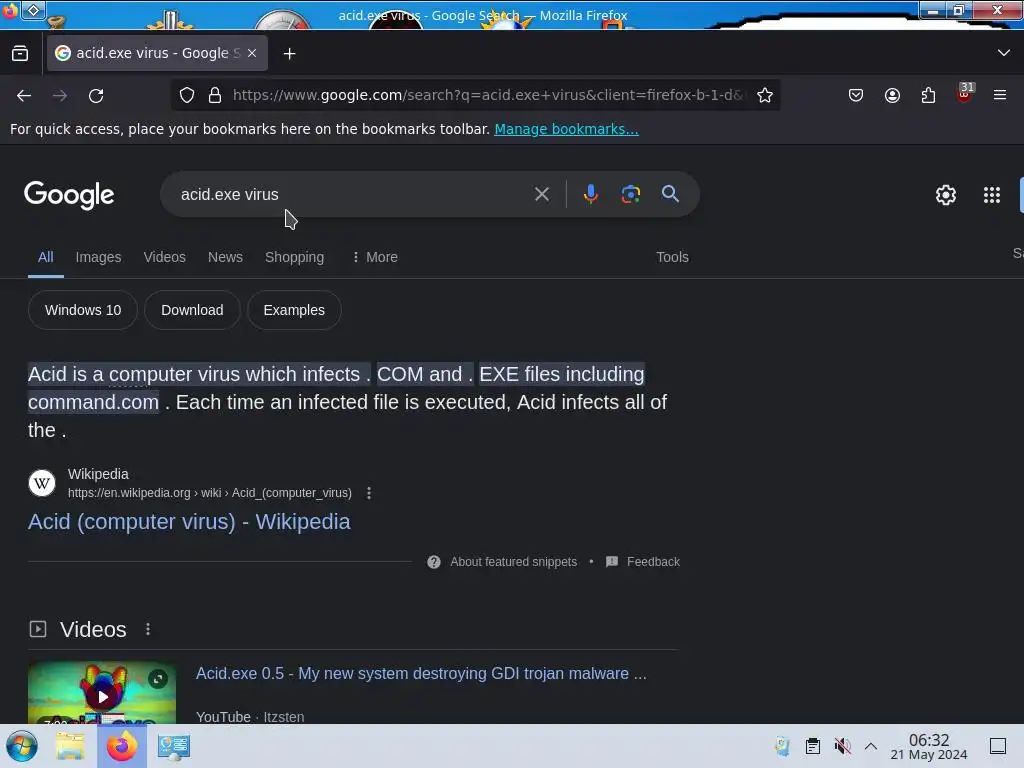Clear the search query with X
The image size is (1024, 768).
541,194
